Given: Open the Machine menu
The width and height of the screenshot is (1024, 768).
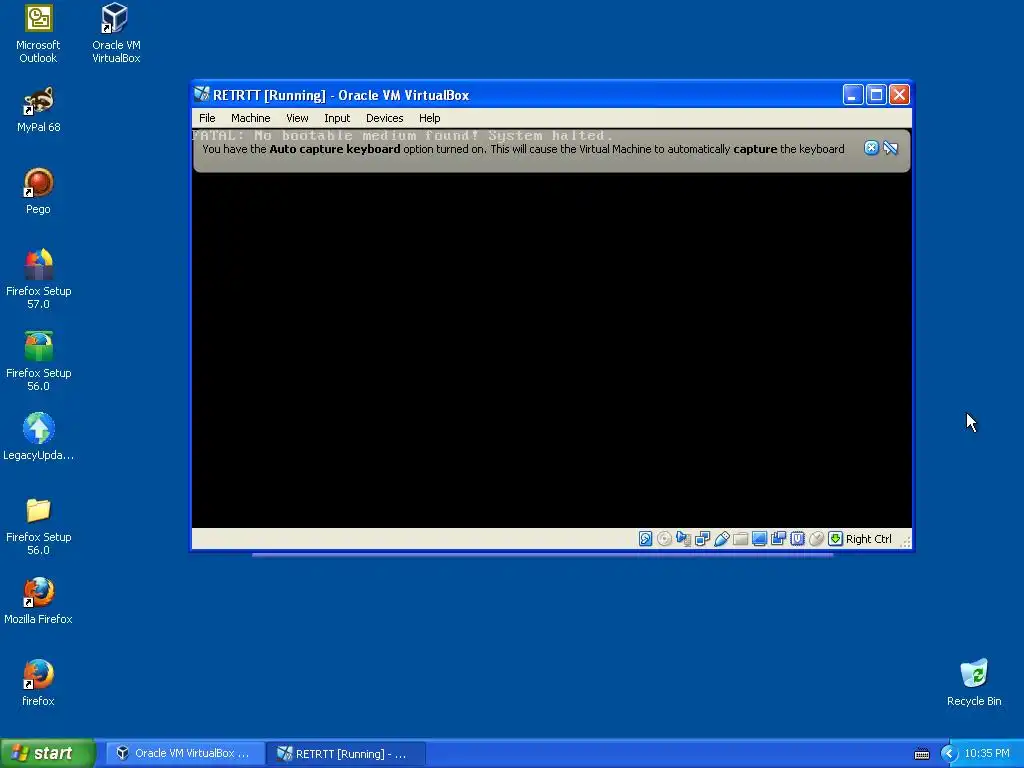Looking at the screenshot, I should tap(251, 118).
